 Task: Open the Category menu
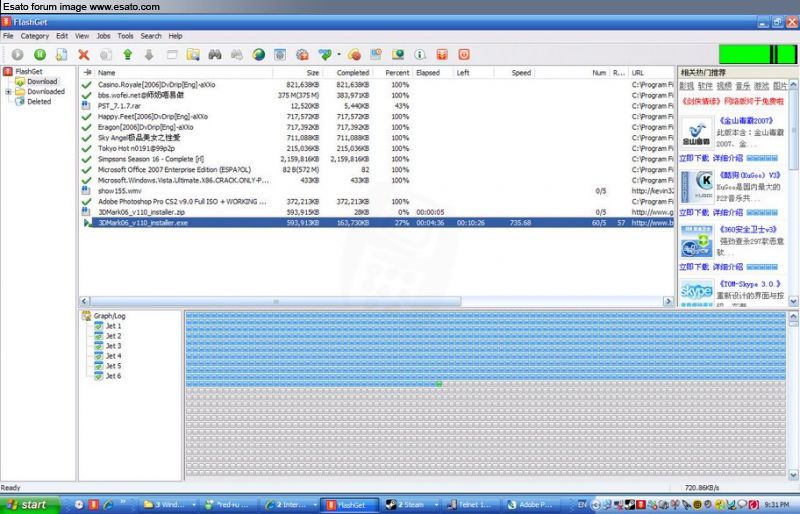click(35, 36)
